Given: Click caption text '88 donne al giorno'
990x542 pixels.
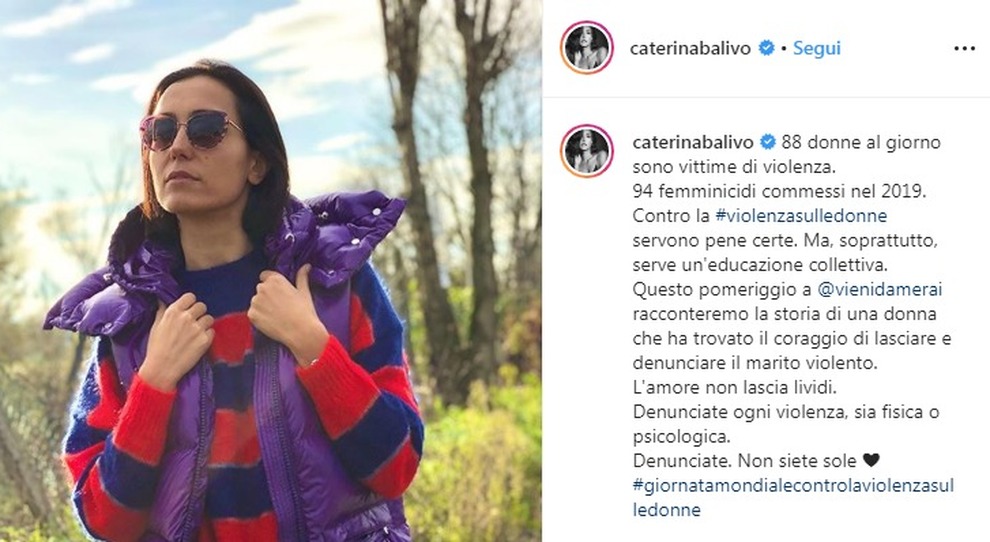Looking at the screenshot, I should click(x=861, y=143).
